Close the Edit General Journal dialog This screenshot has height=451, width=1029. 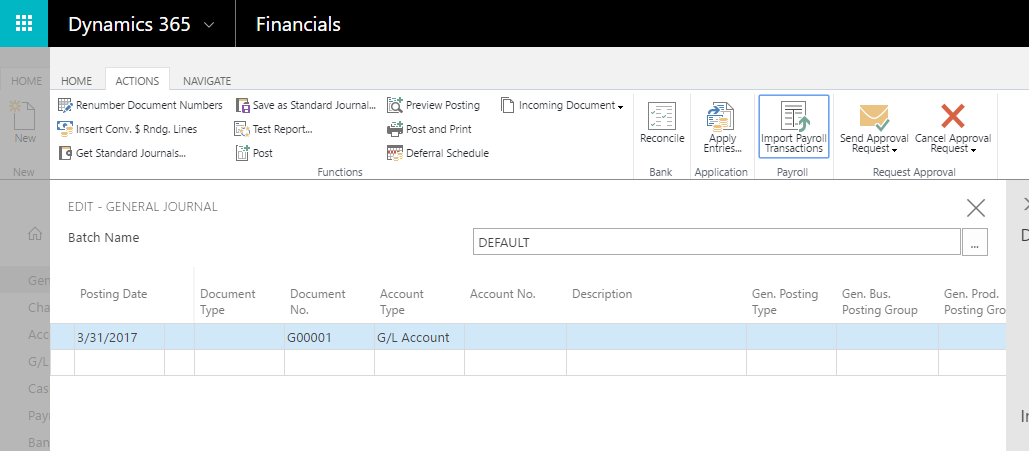(976, 208)
